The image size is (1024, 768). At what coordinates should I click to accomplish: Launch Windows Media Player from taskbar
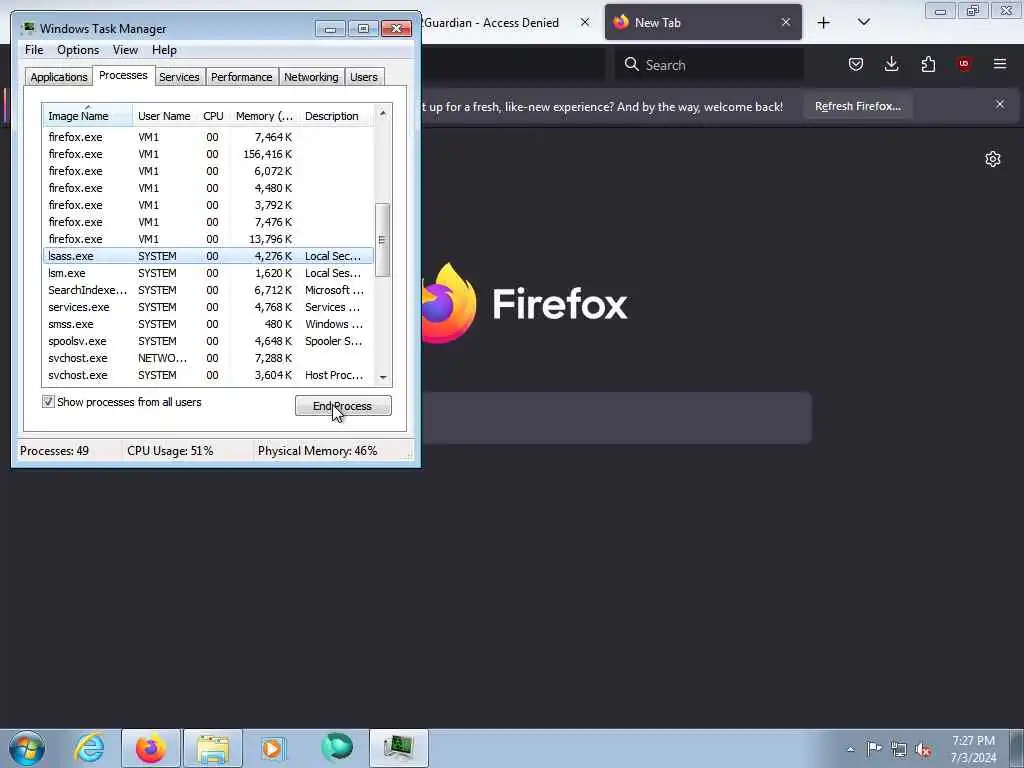coord(272,748)
